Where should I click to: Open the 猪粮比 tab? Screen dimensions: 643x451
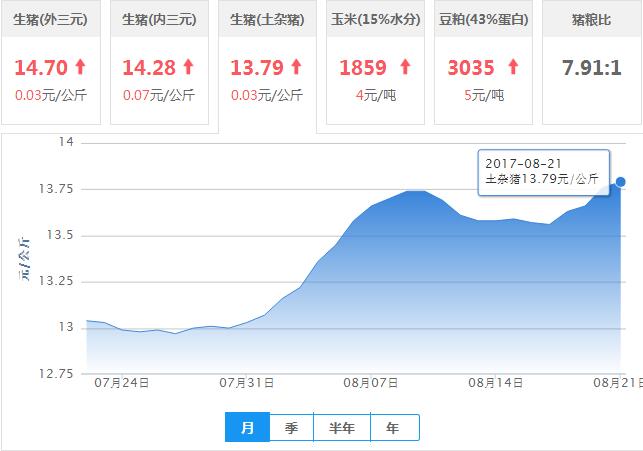(592, 62)
